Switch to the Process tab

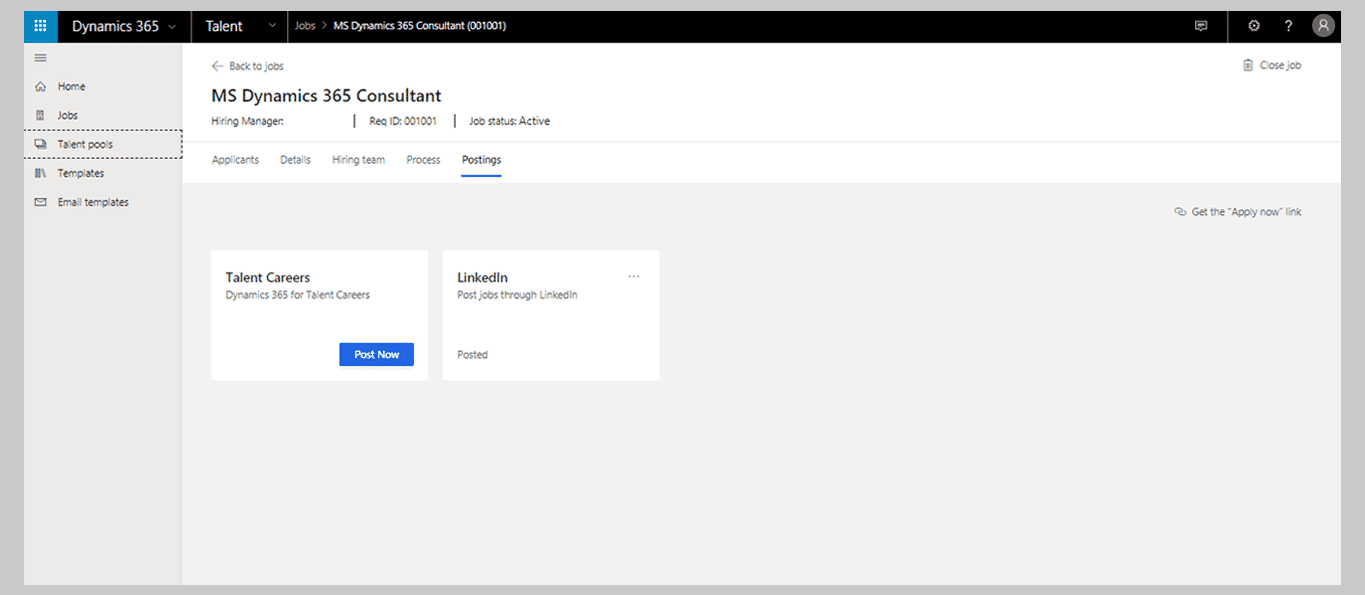[x=423, y=160]
